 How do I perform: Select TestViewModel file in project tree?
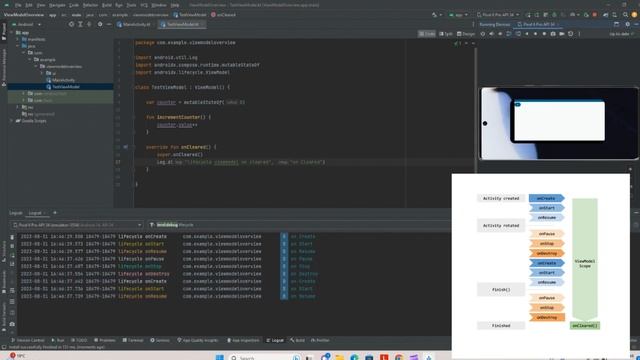(63, 87)
